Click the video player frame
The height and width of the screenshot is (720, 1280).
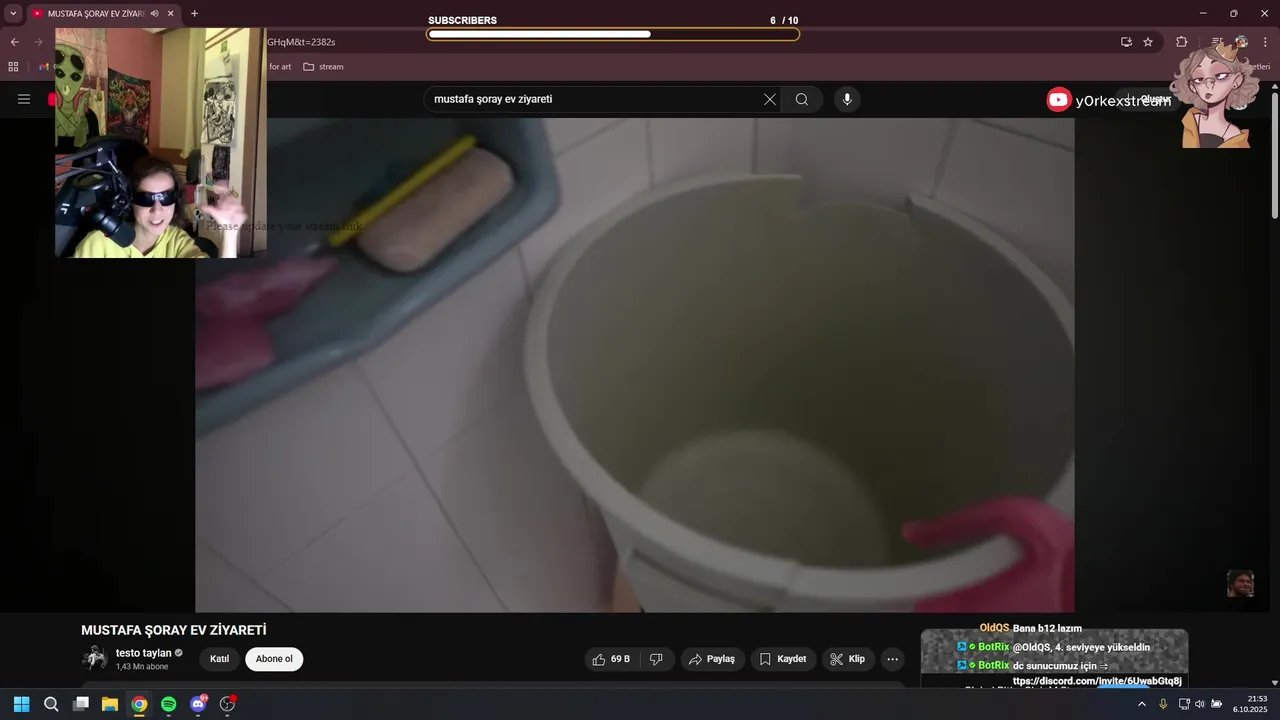click(x=635, y=365)
